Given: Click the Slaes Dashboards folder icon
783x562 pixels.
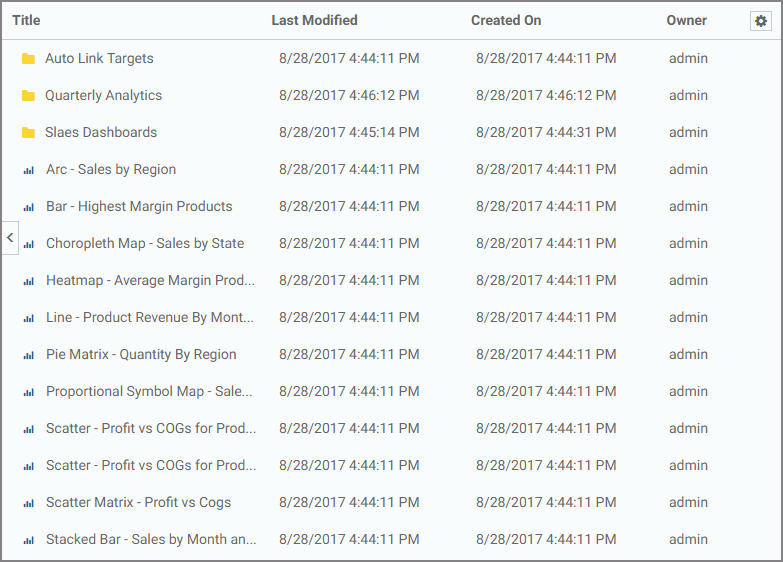Looking at the screenshot, I should tap(28, 132).
